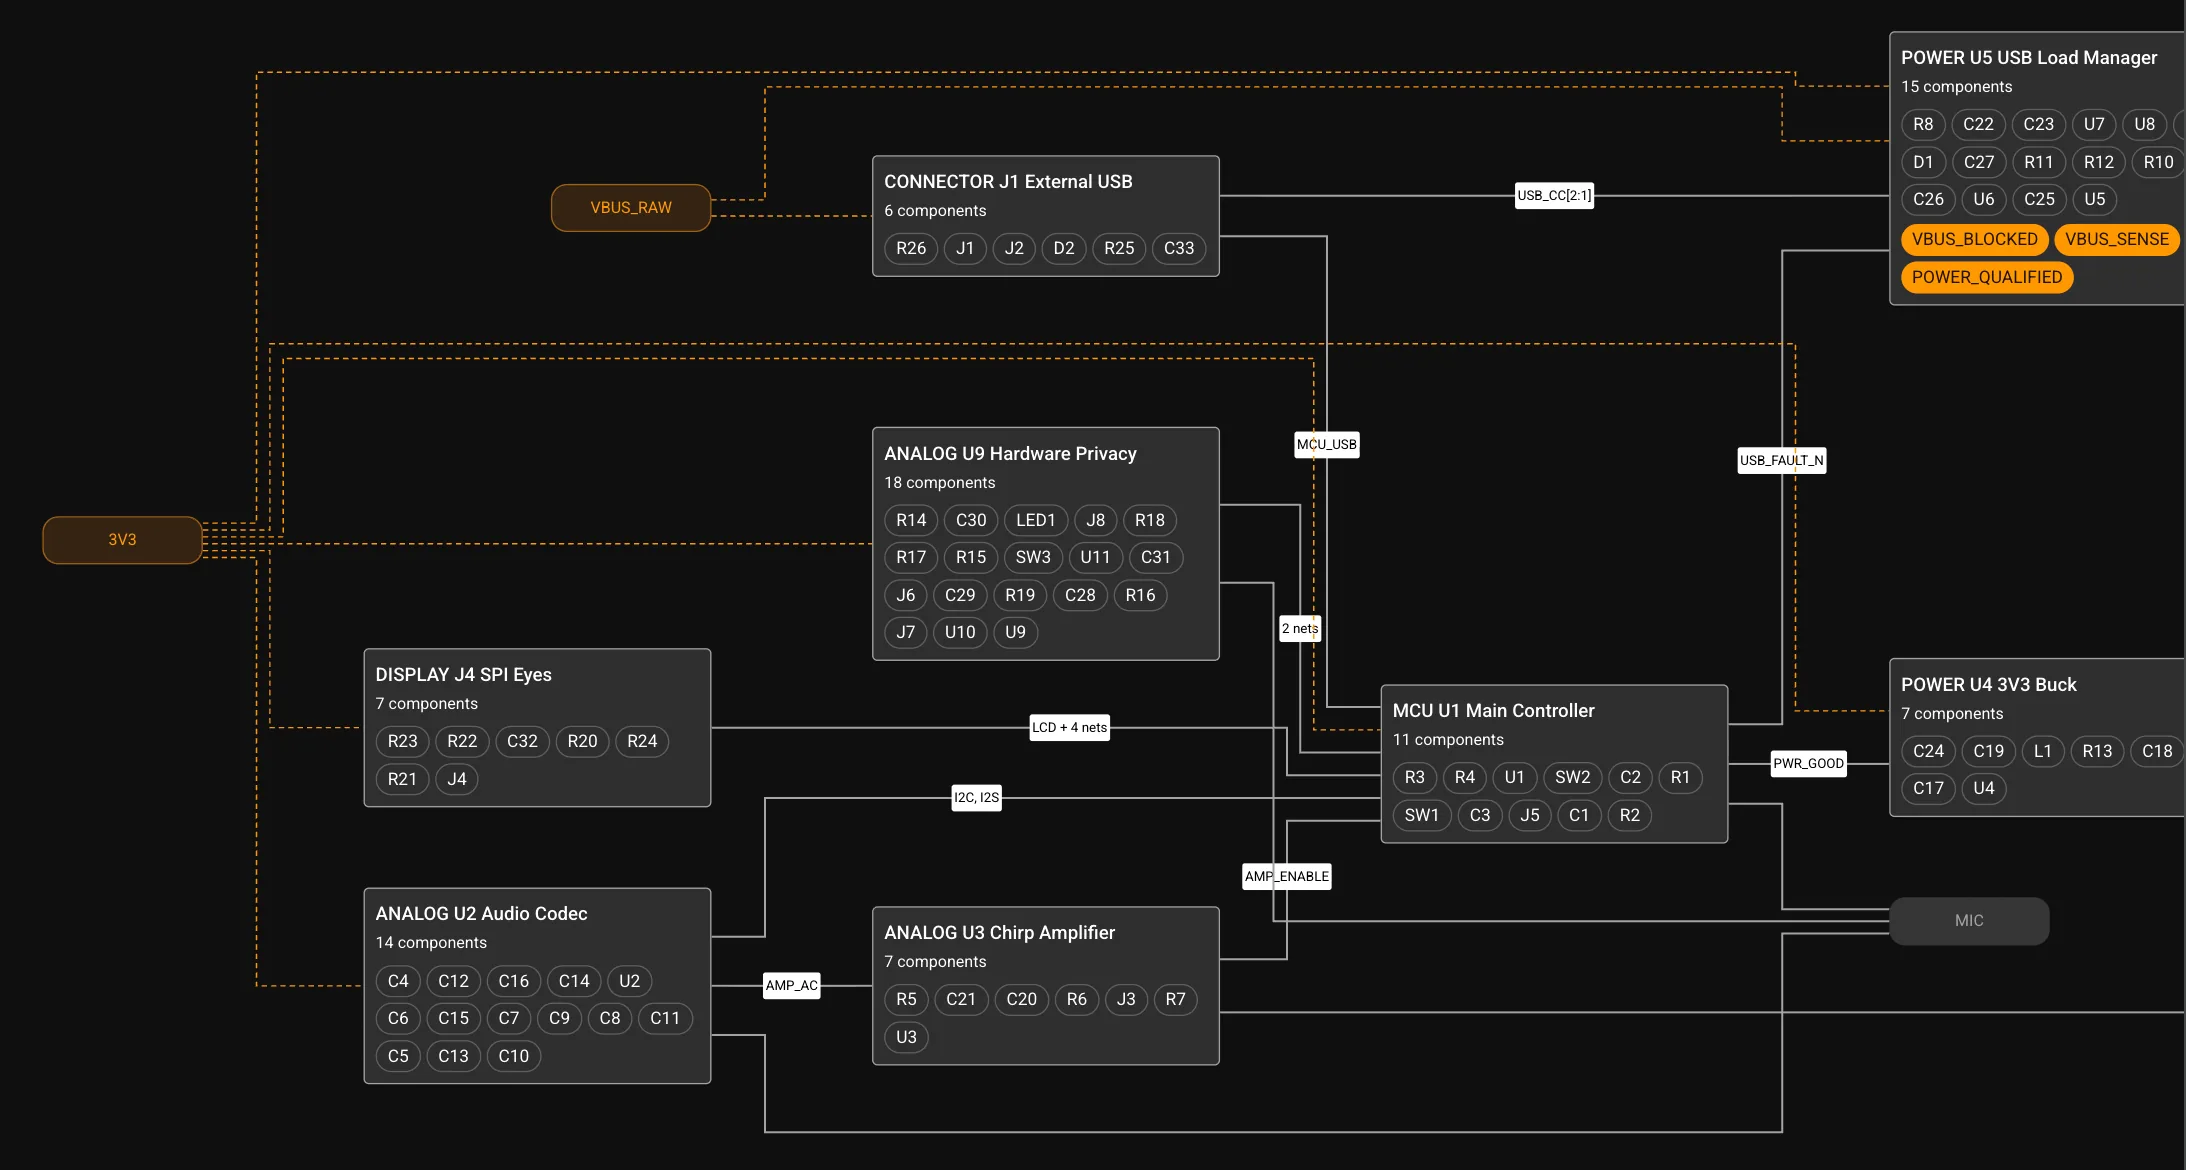Click component C29 chip
Viewport: 2186px width, 1170px height.
click(960, 596)
